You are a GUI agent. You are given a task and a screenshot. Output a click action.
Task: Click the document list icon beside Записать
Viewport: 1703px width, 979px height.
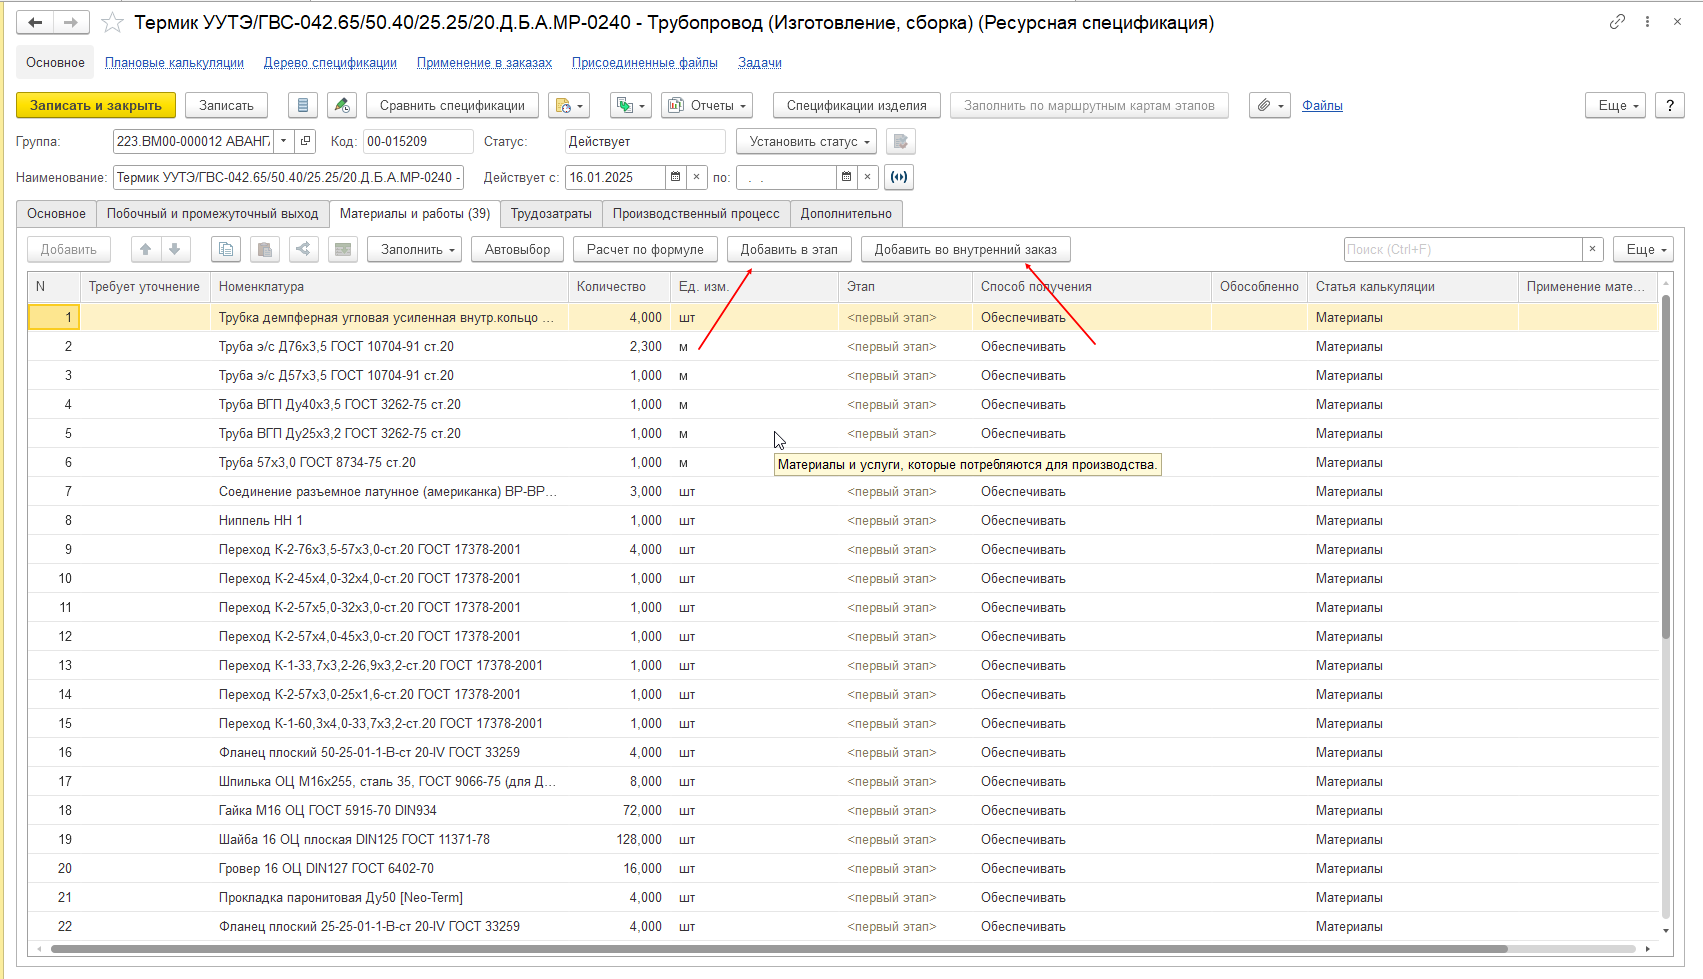(303, 105)
